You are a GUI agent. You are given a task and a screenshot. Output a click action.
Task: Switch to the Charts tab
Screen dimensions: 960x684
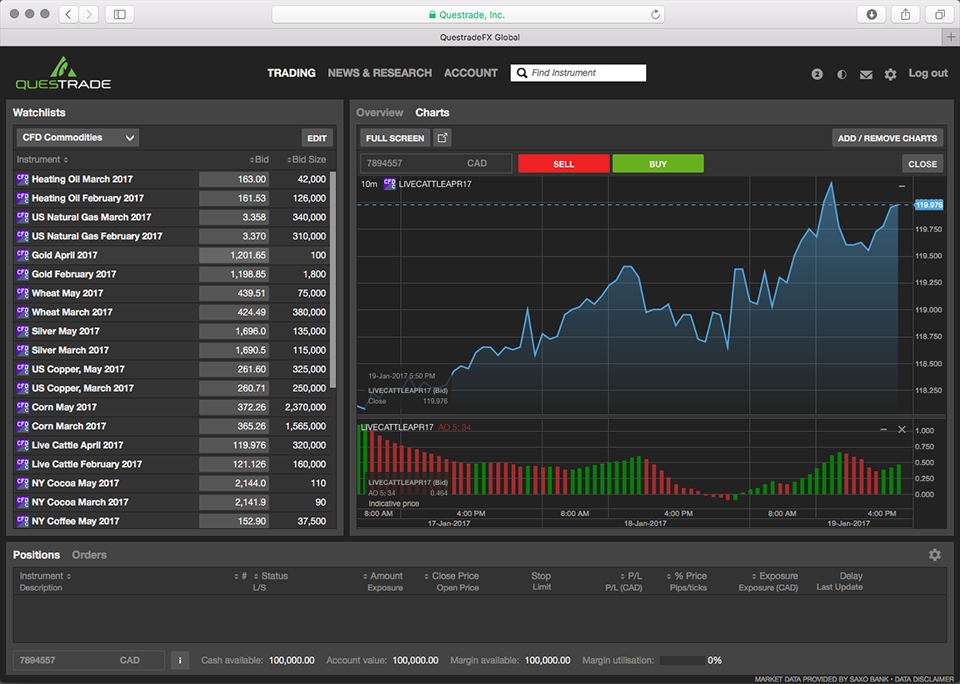(x=432, y=113)
